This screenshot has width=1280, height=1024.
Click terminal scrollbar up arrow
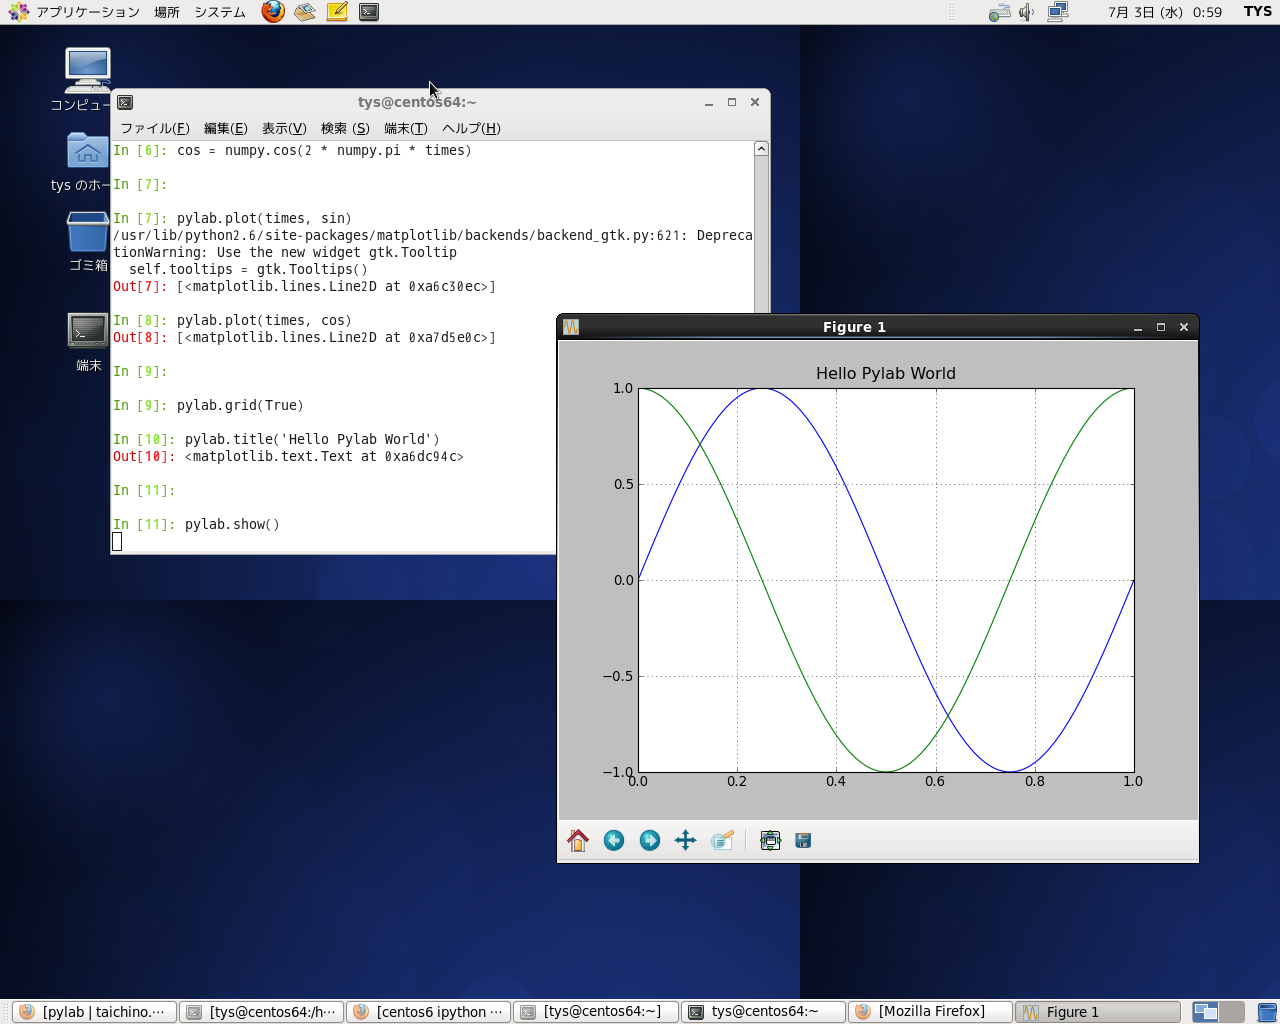(761, 149)
